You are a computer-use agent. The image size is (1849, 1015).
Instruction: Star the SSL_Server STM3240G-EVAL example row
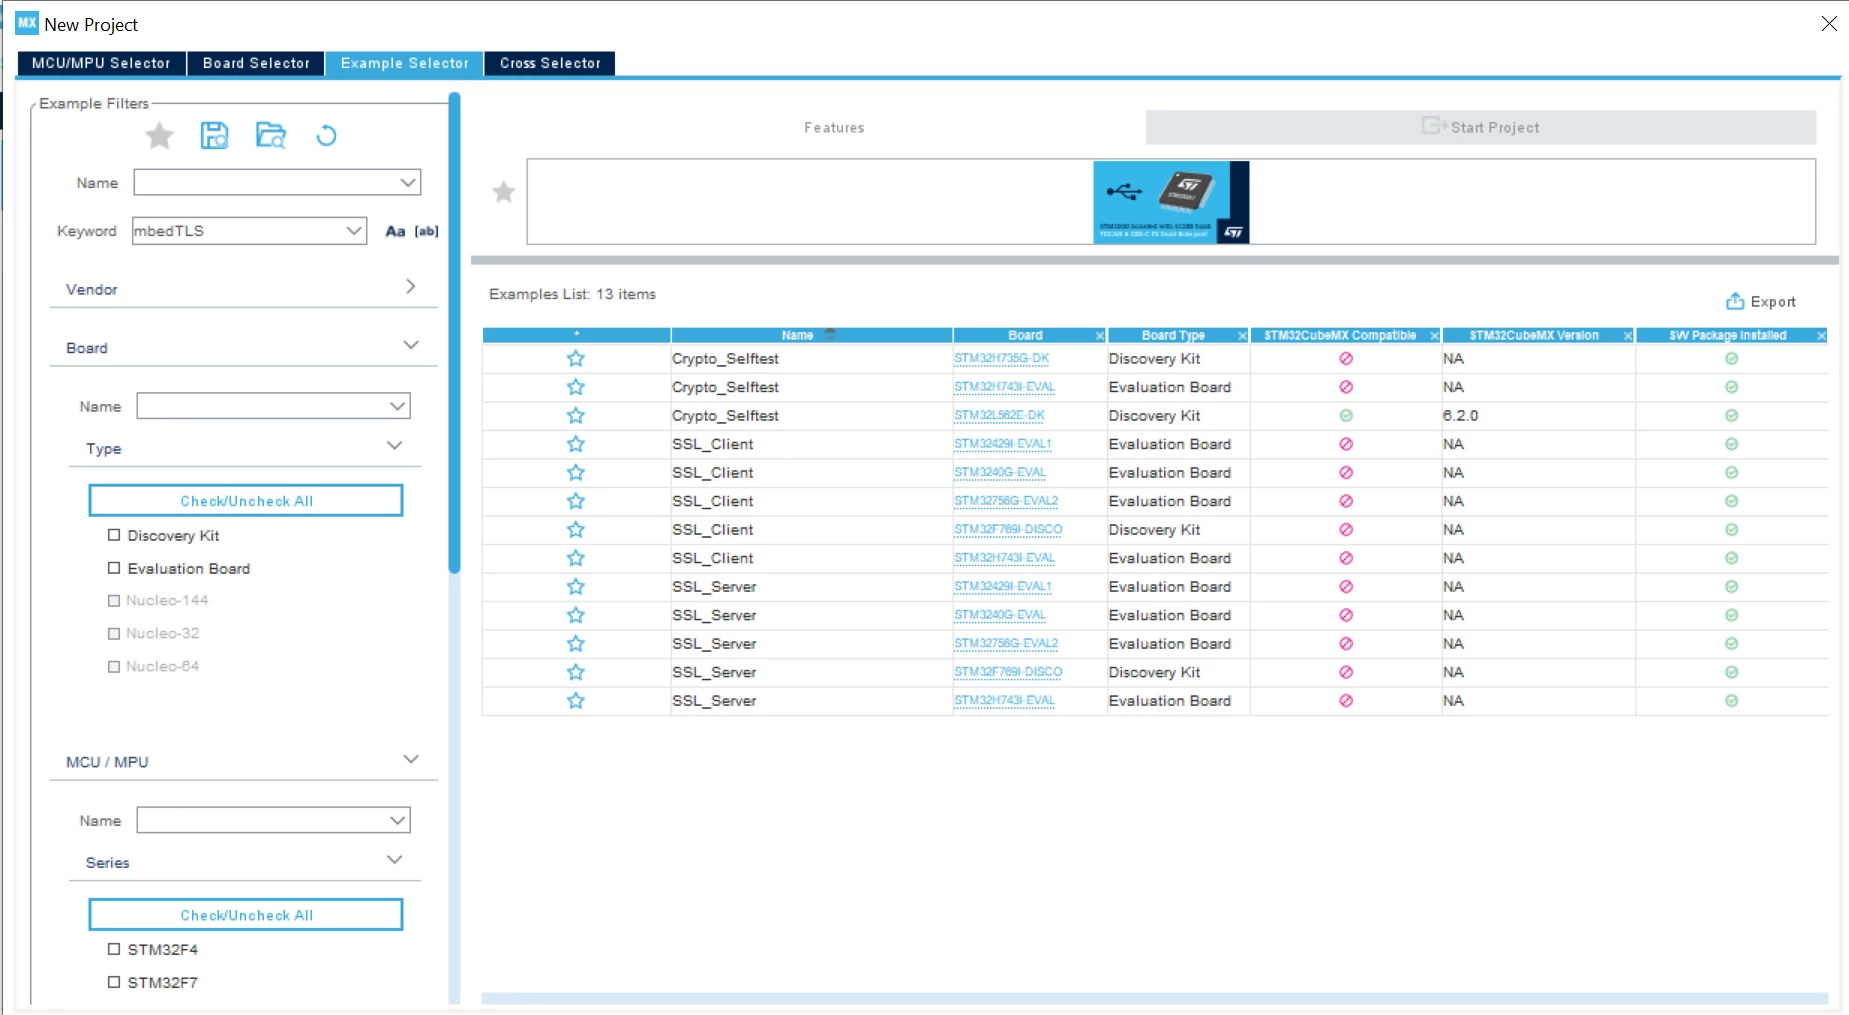(576, 615)
